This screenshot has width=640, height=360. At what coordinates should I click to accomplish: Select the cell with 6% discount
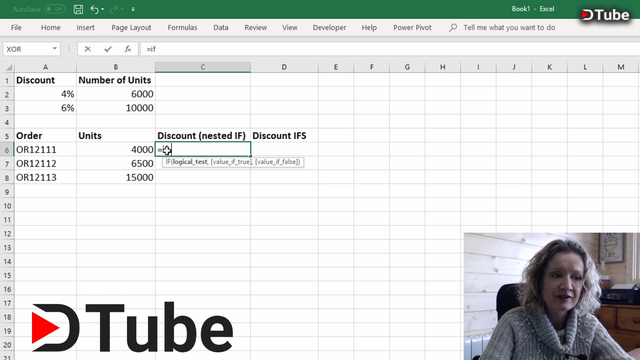(45, 108)
